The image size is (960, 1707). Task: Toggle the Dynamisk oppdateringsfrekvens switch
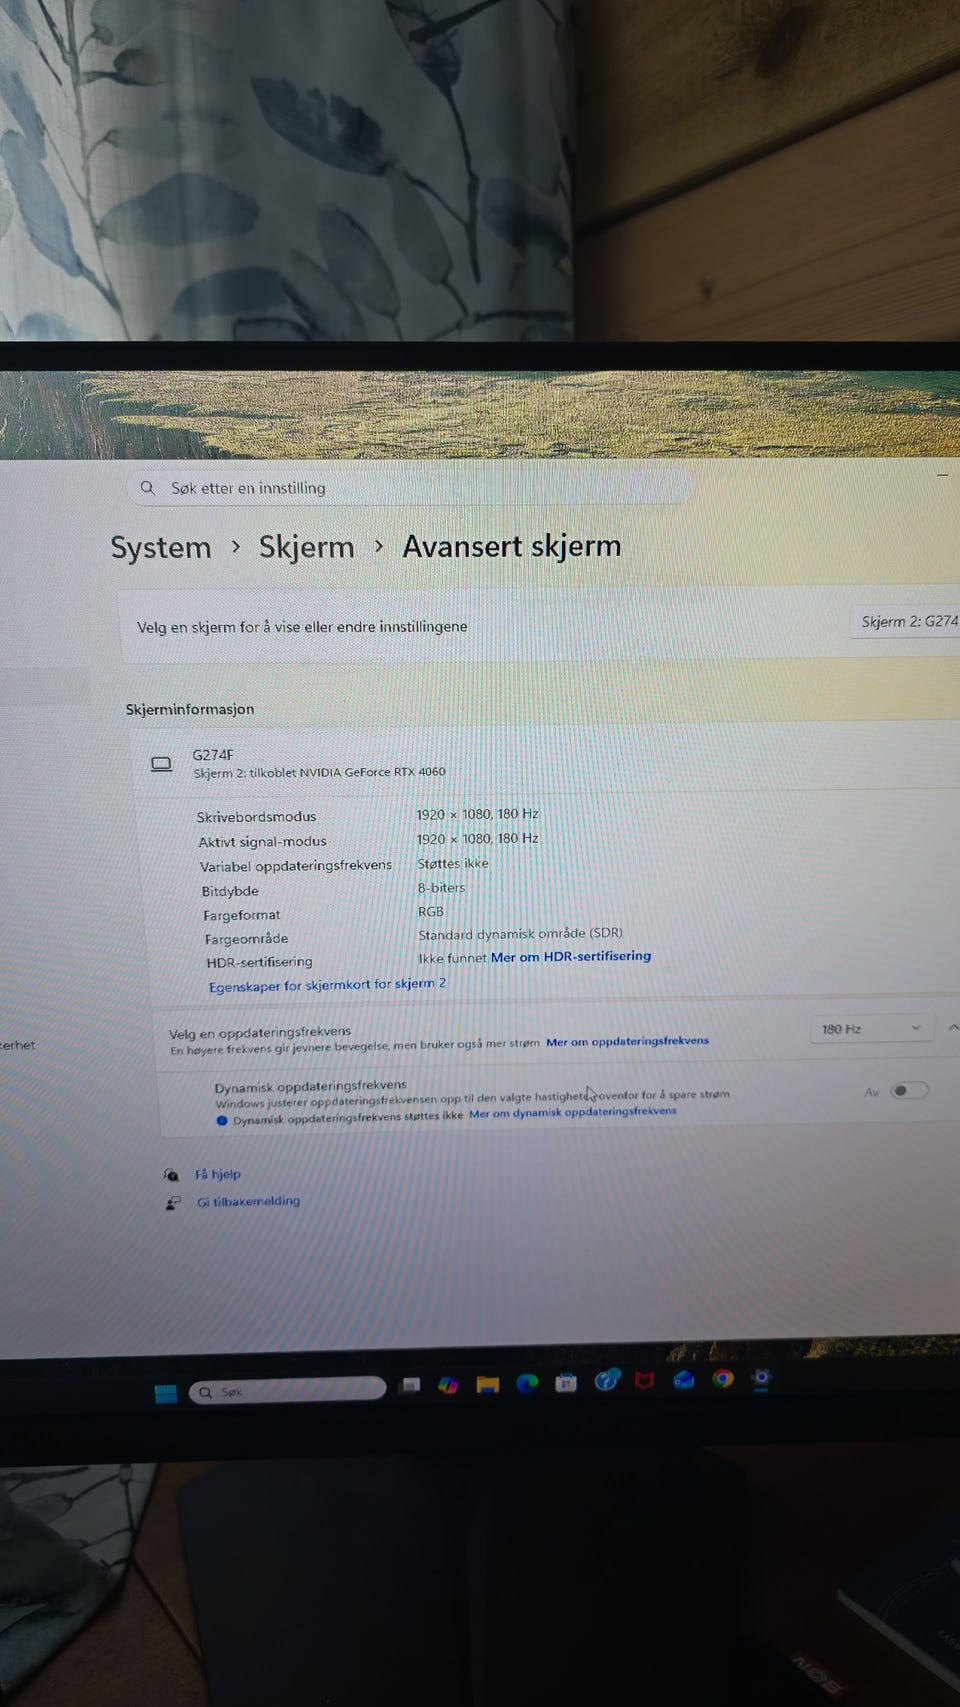pyautogui.click(x=909, y=1091)
